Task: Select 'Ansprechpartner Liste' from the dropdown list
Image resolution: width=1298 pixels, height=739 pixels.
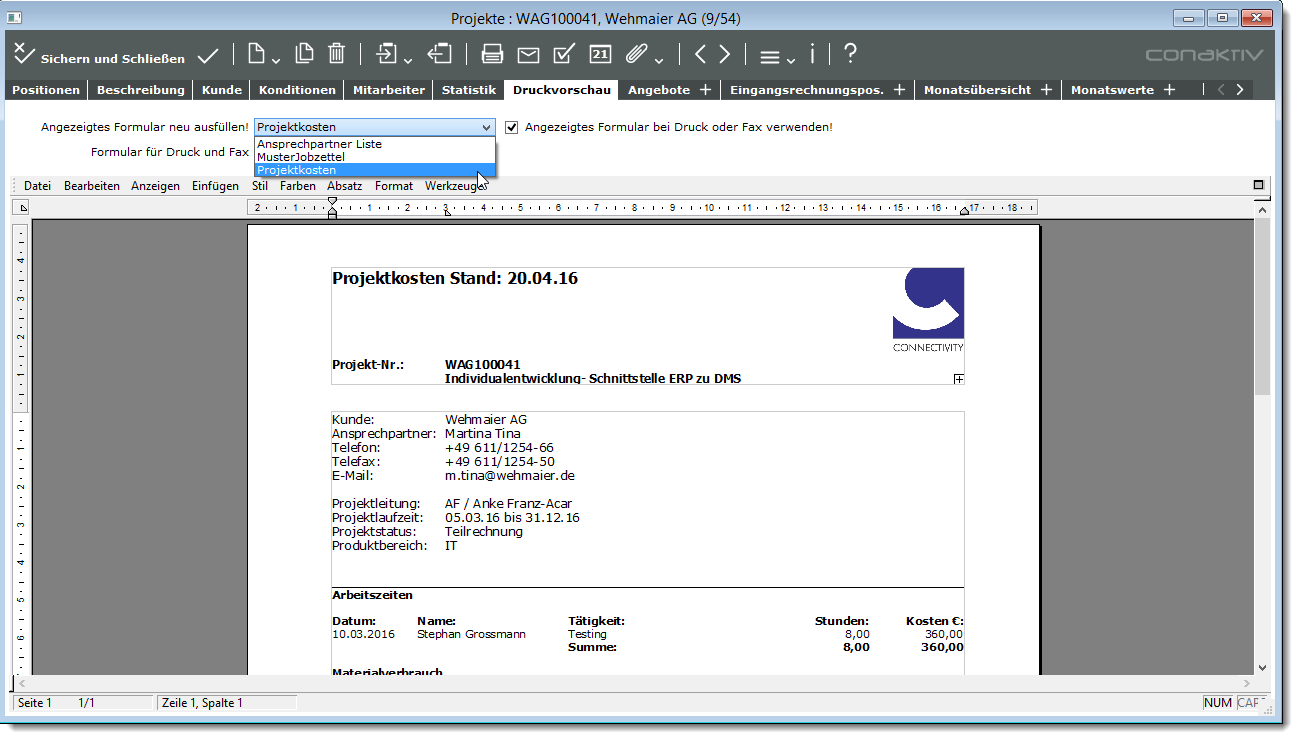Action: click(x=319, y=144)
